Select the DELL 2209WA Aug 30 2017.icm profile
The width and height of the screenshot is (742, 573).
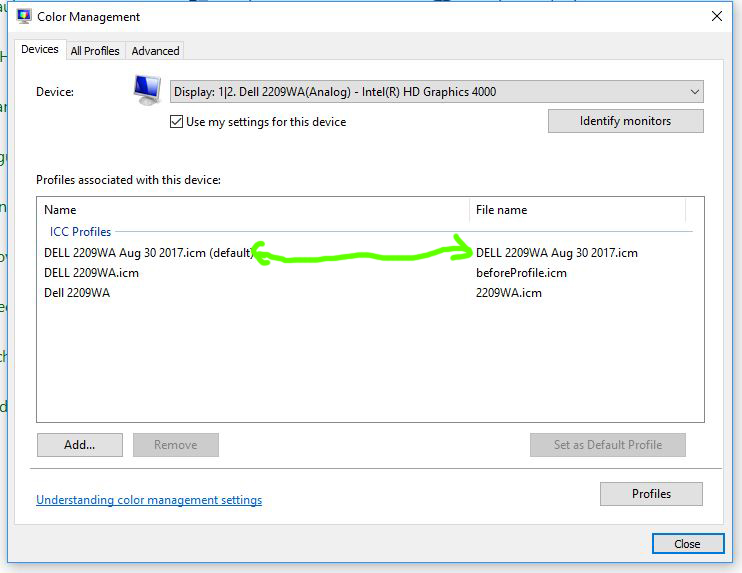147,253
